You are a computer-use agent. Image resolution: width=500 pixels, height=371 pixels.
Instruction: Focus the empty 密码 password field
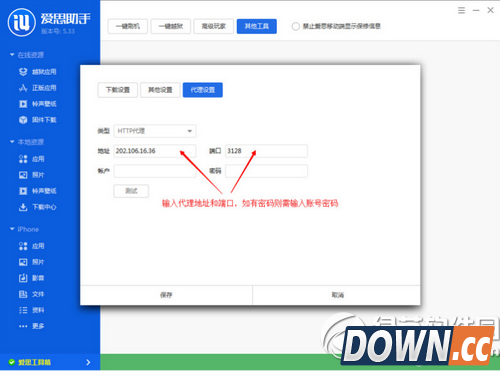(266, 171)
